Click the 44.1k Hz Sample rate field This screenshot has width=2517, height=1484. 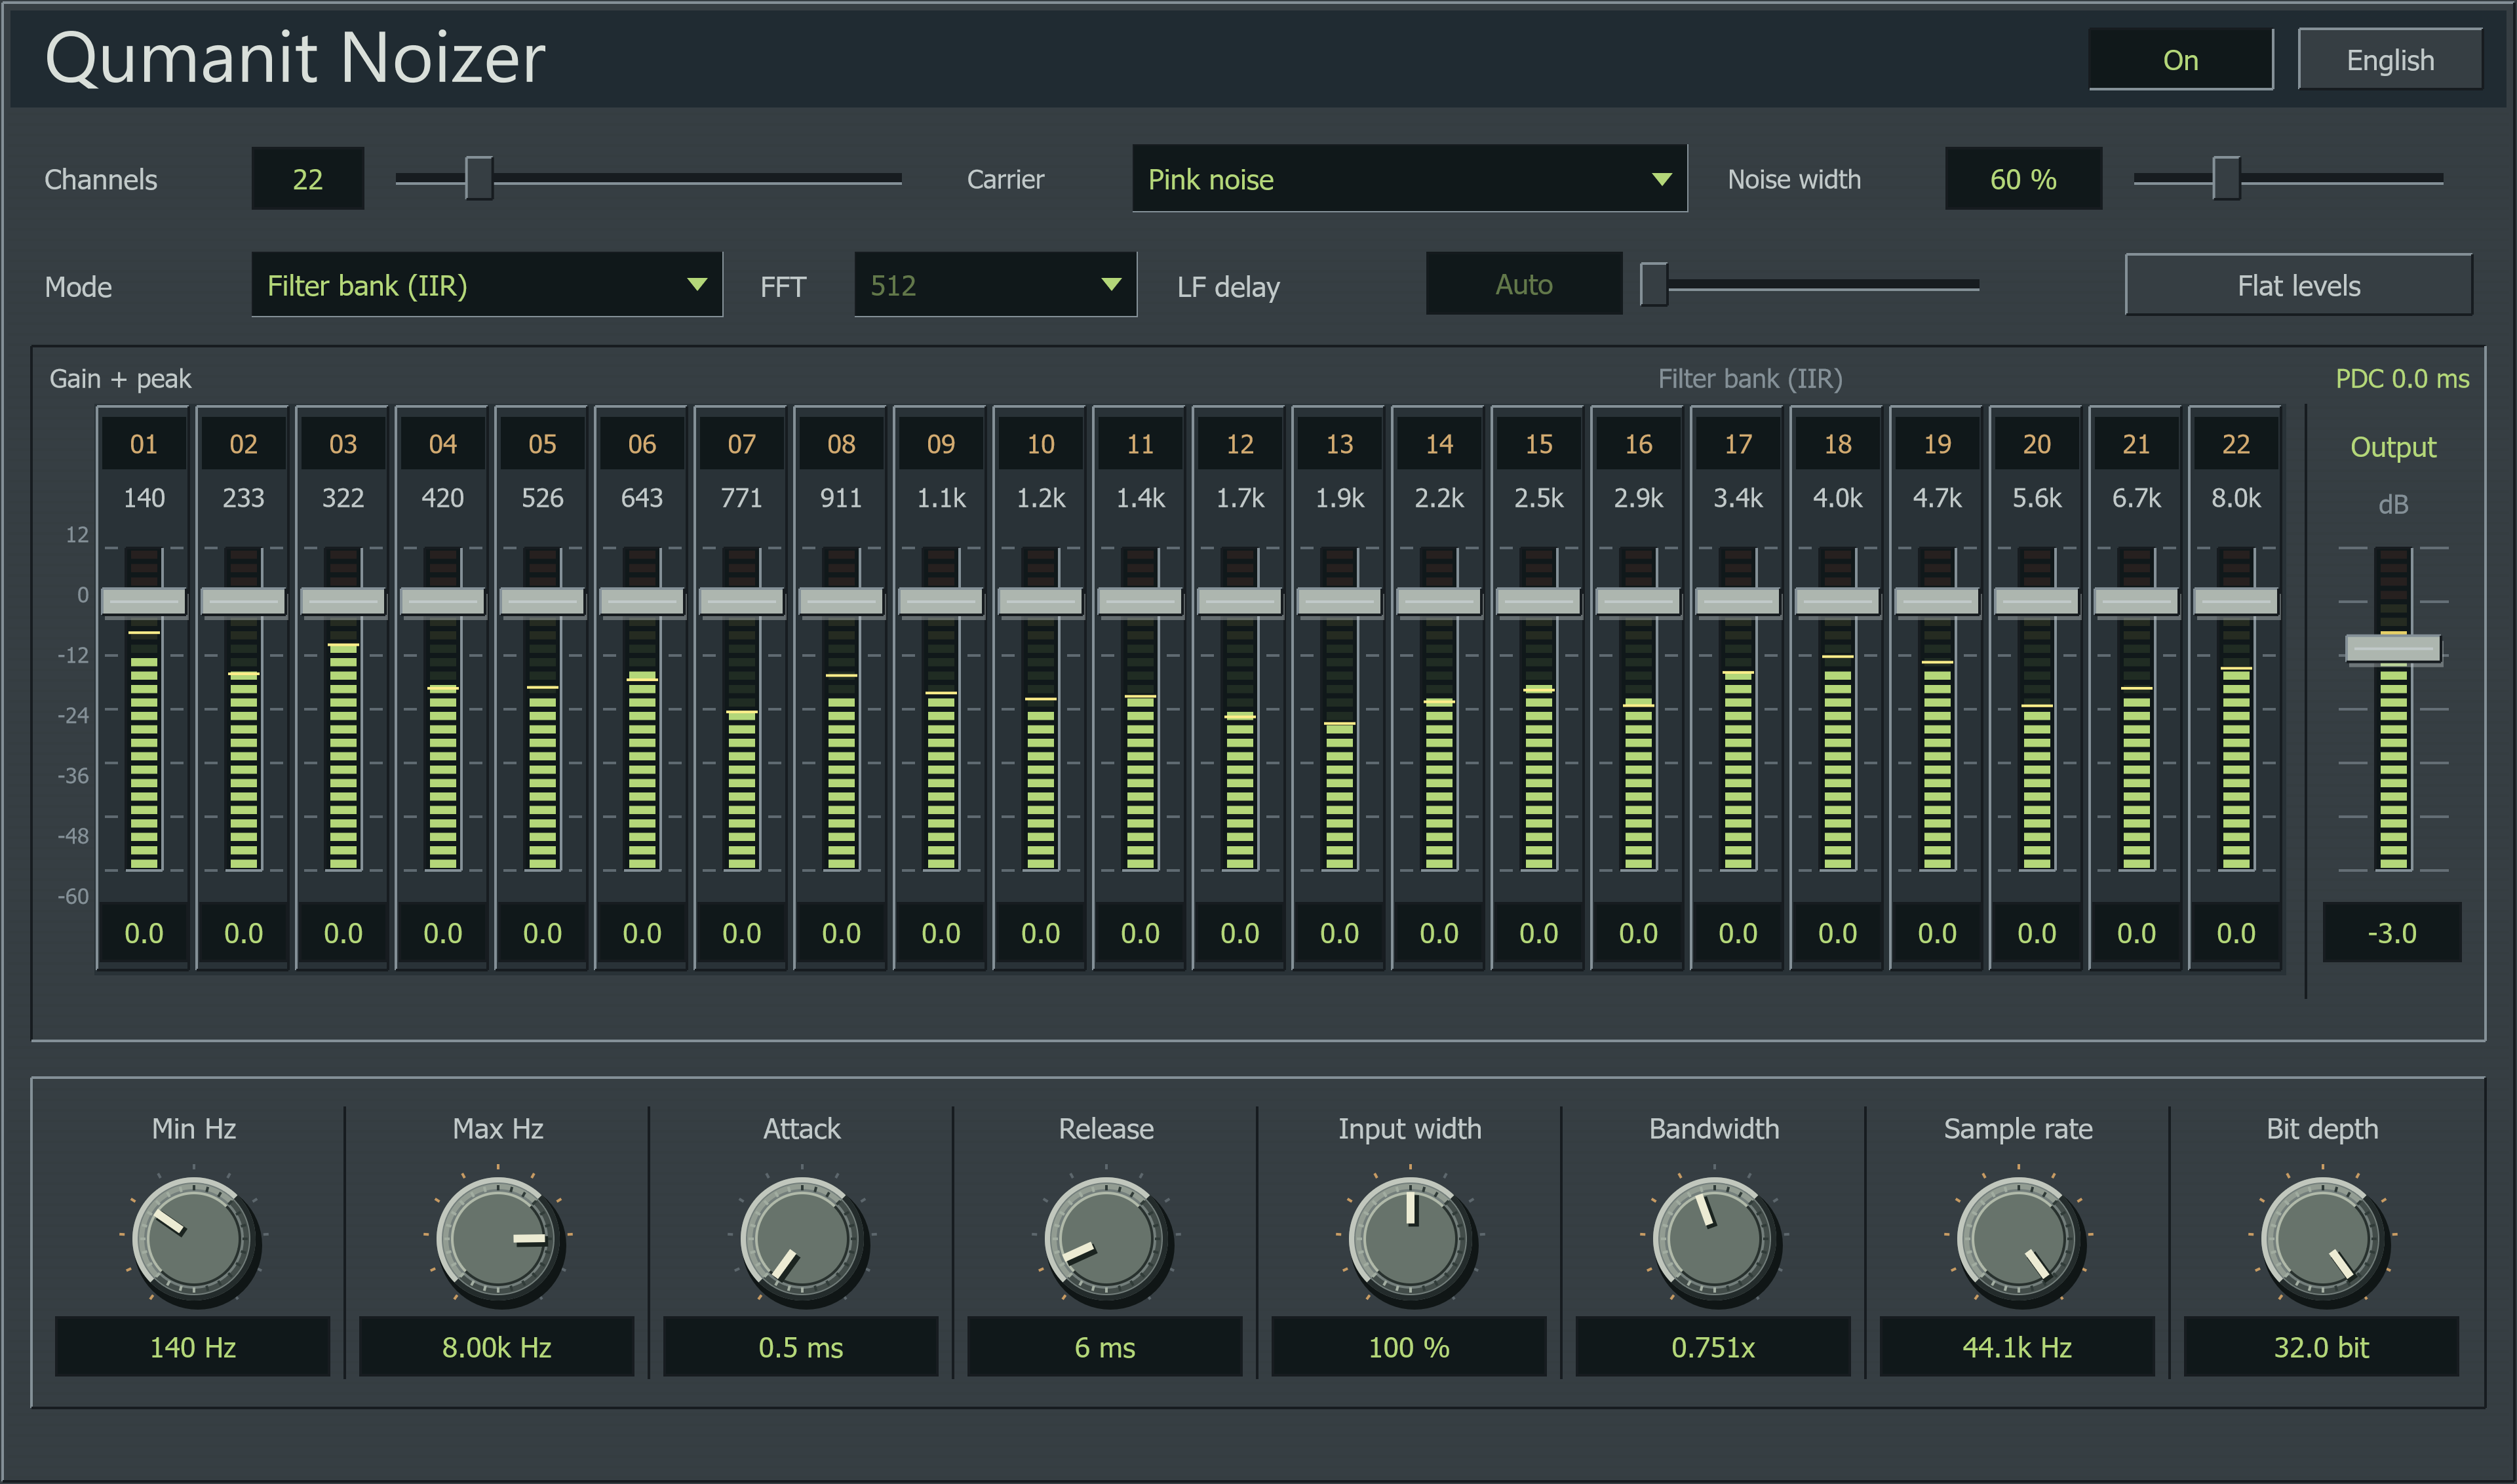(2017, 1347)
